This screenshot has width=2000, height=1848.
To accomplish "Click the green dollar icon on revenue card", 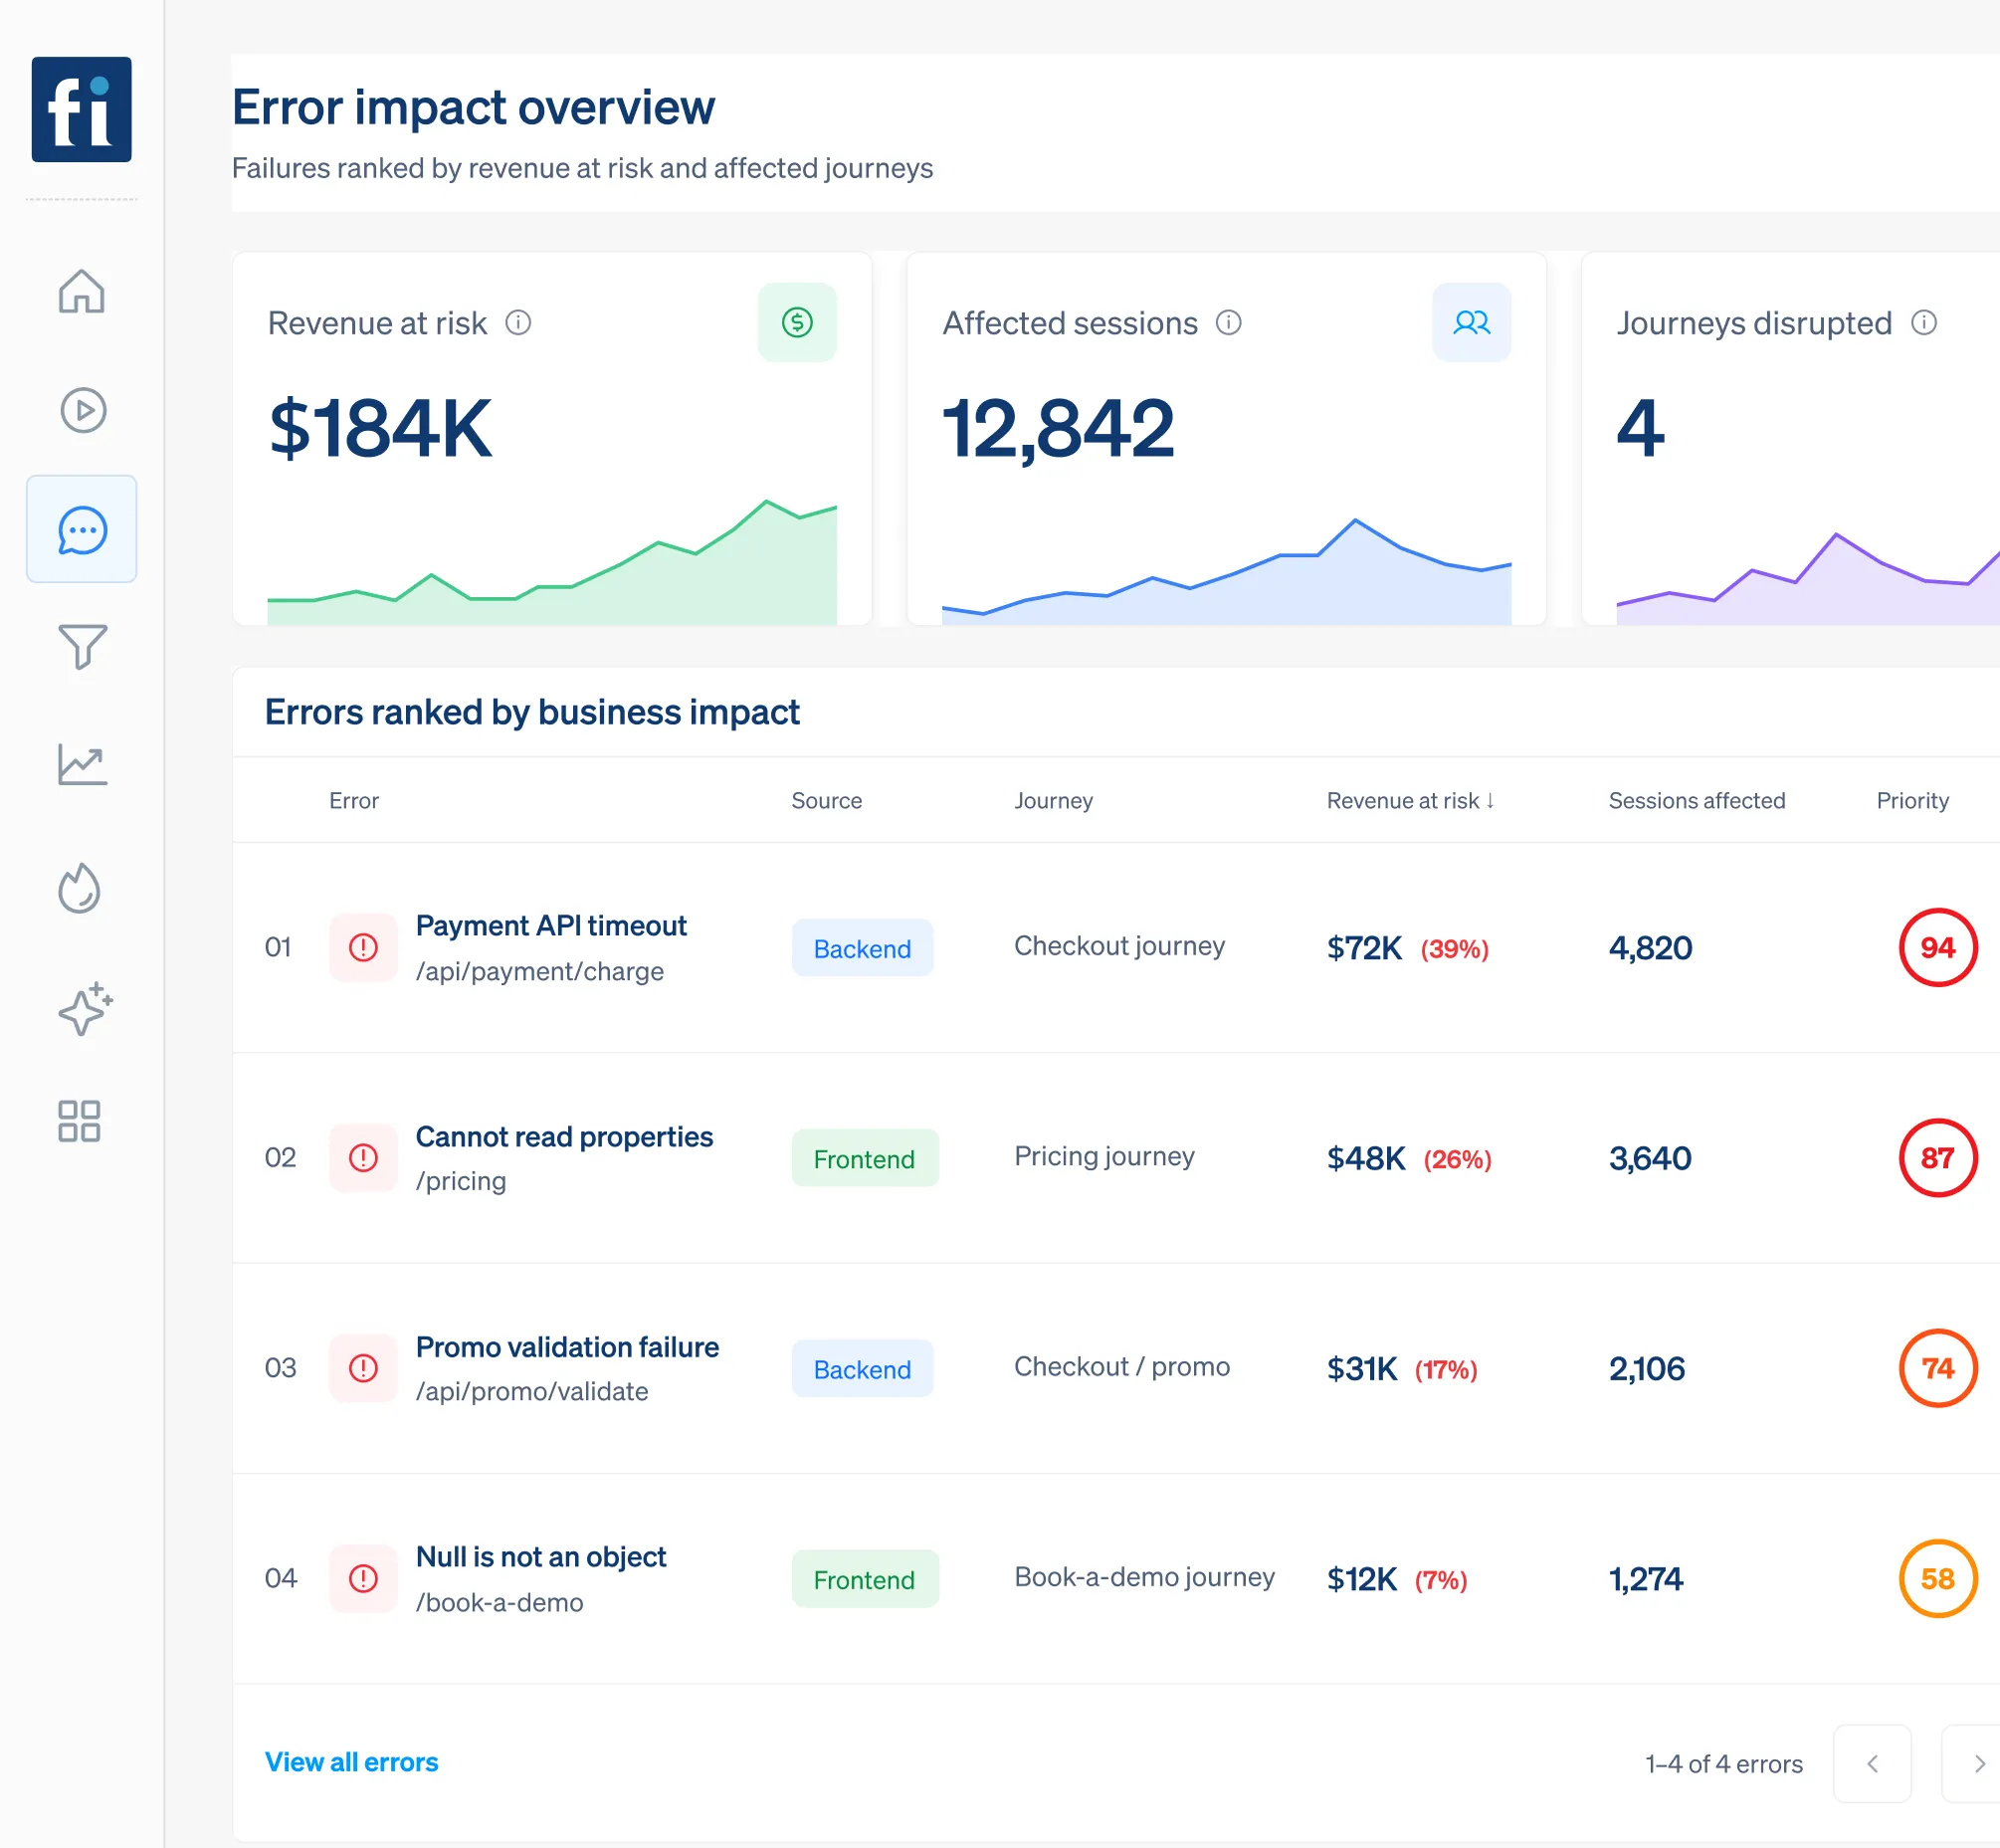I will [797, 322].
